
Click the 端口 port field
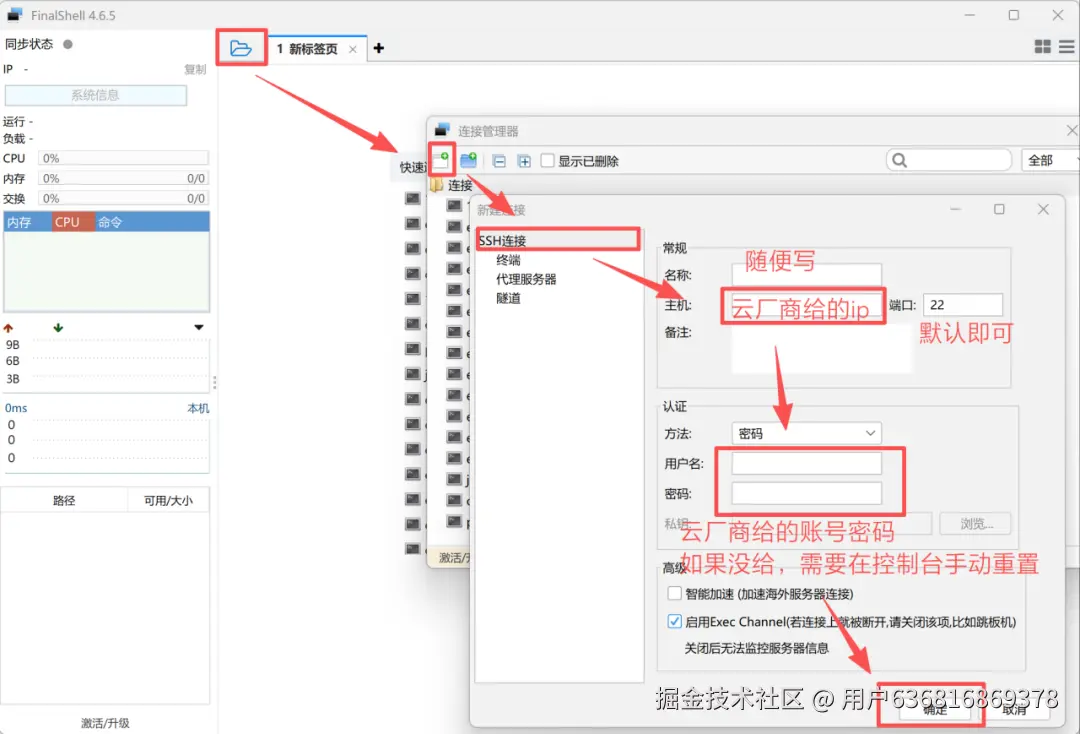tap(962, 304)
